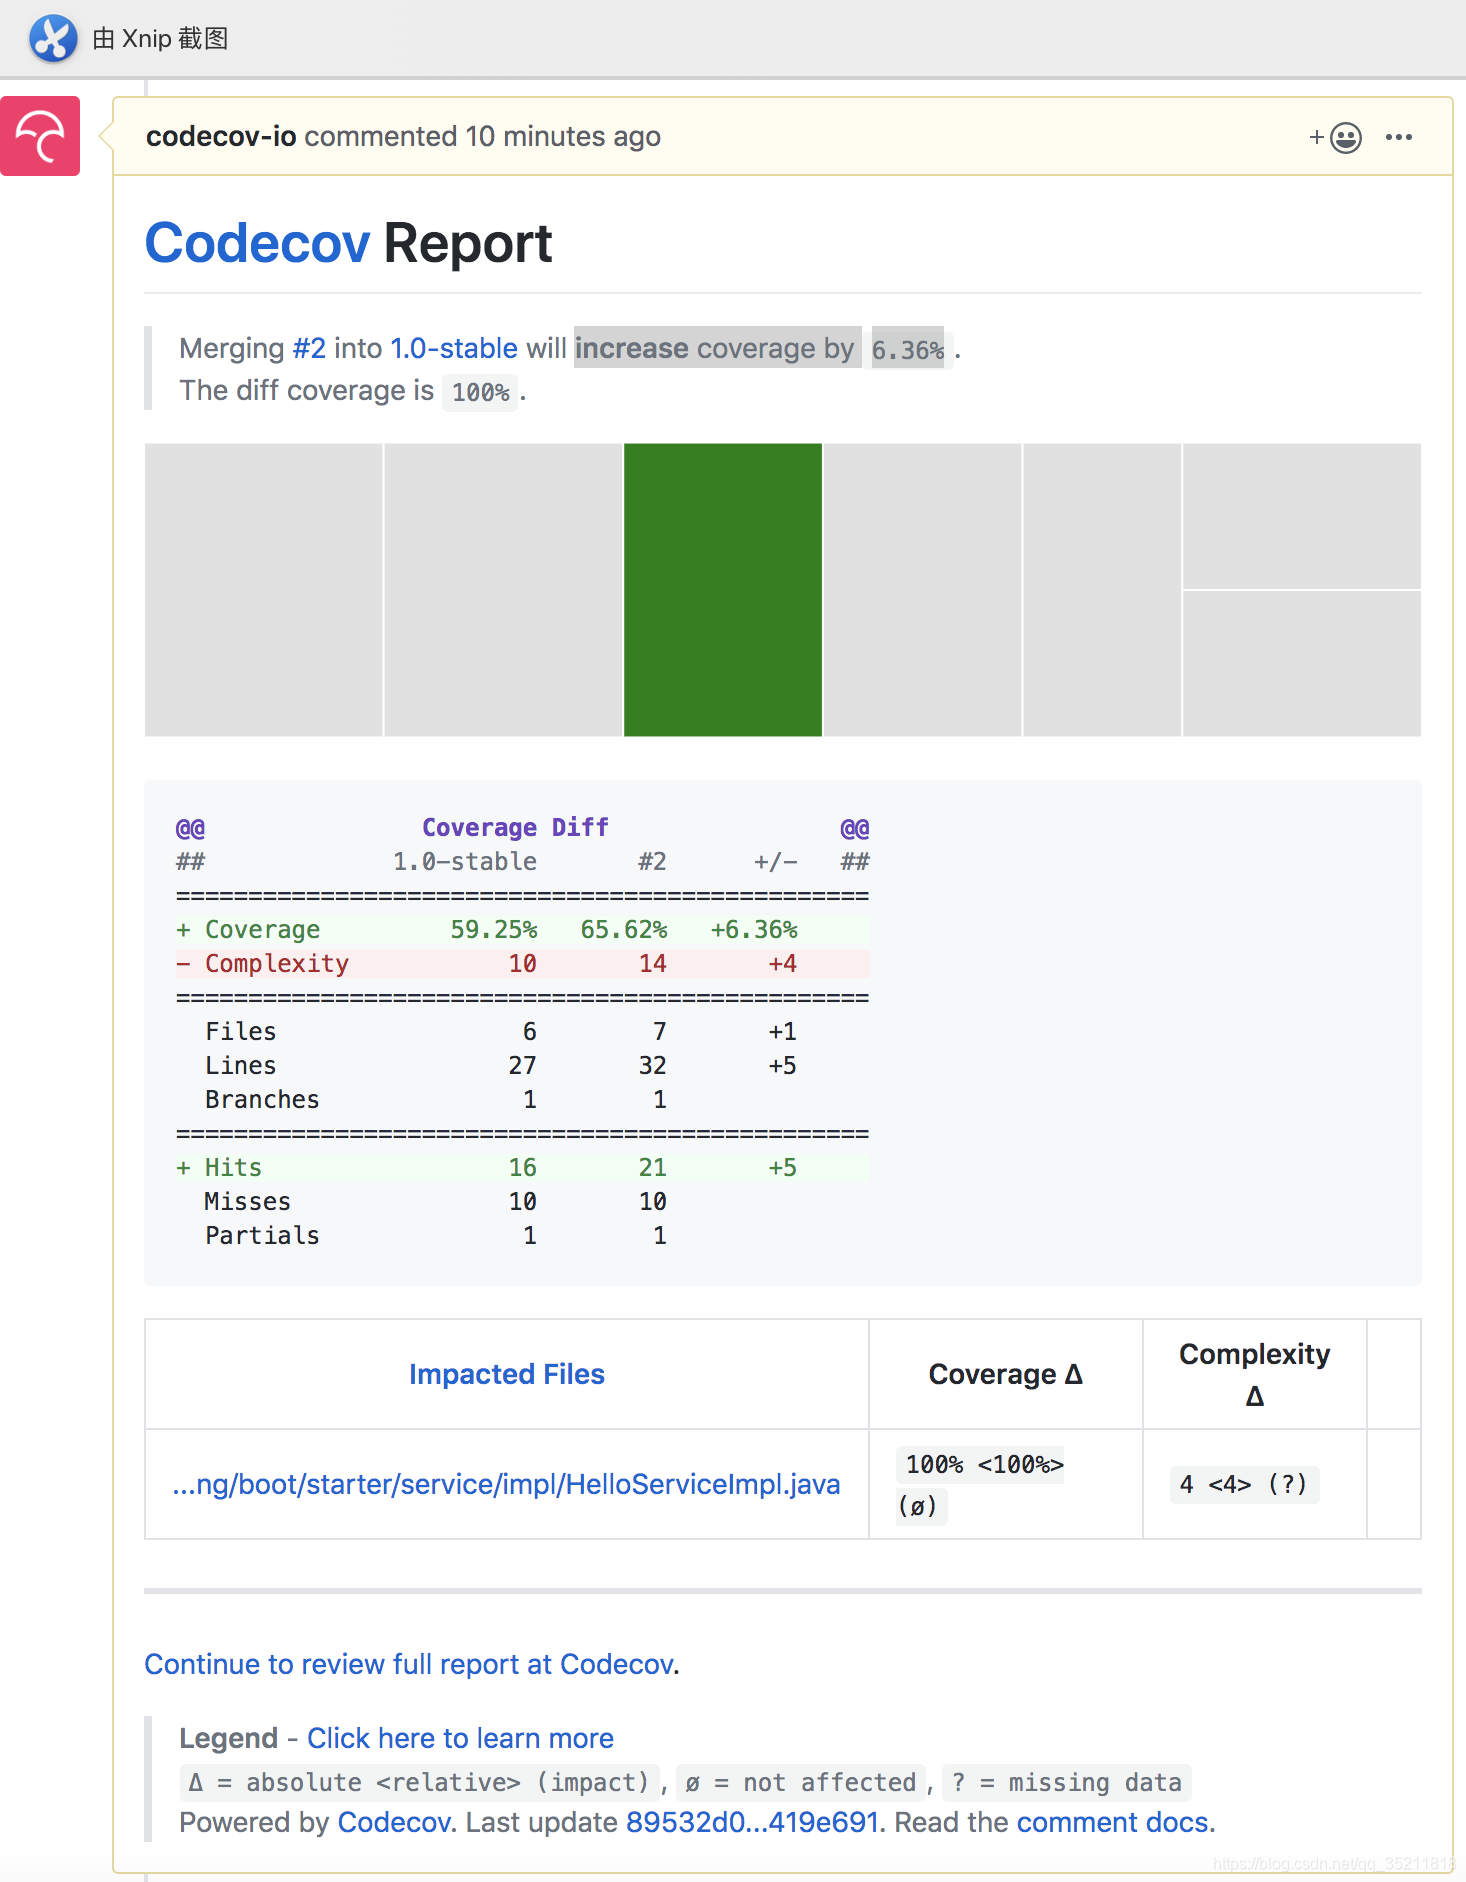
Task: Open the 1.0-stable branch link
Action: tap(454, 348)
